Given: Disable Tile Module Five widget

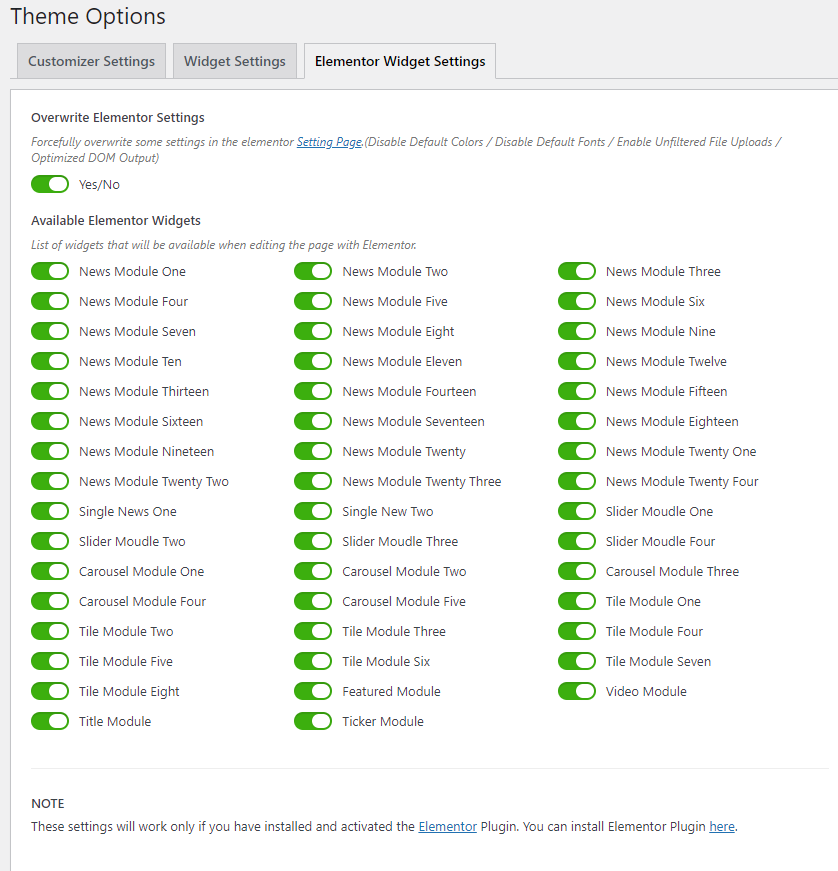Looking at the screenshot, I should click(x=50, y=661).
